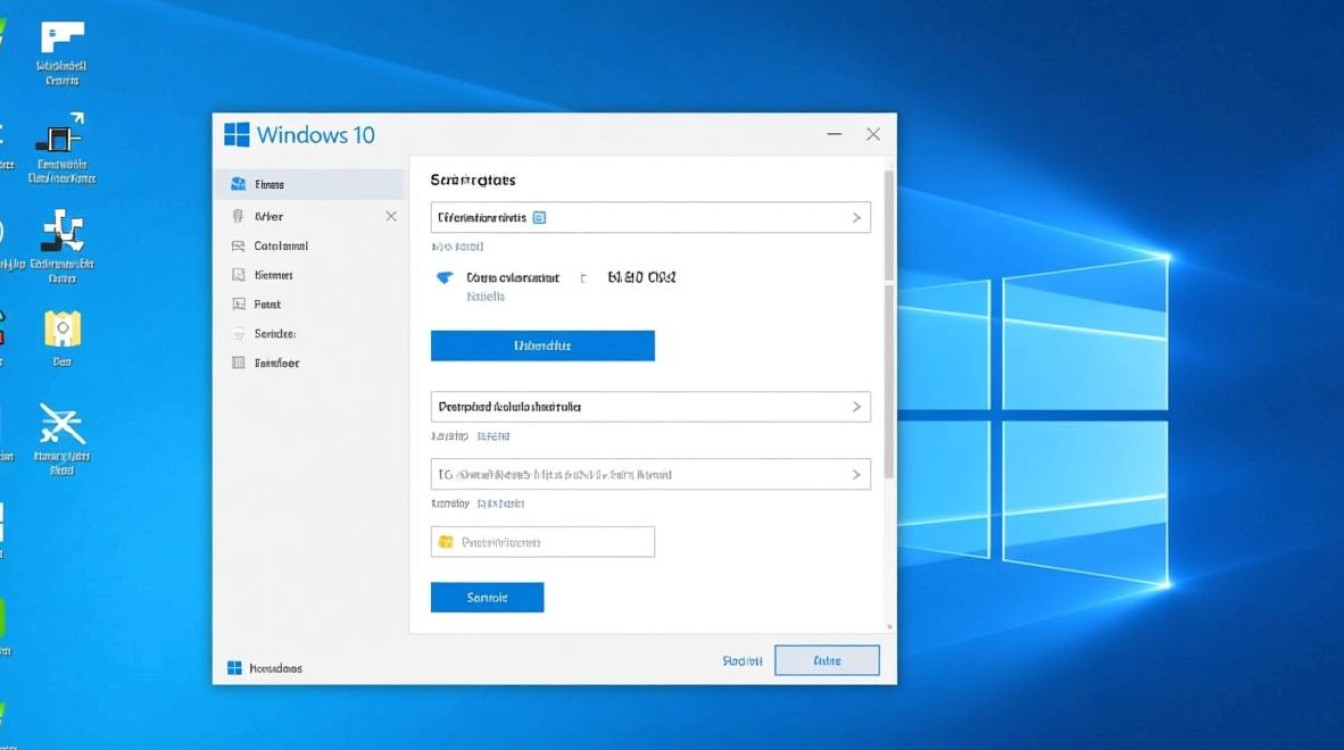This screenshot has width=1344, height=750.
Task: Click the wide blue button below the Wi-Fi row
Action: click(x=542, y=345)
